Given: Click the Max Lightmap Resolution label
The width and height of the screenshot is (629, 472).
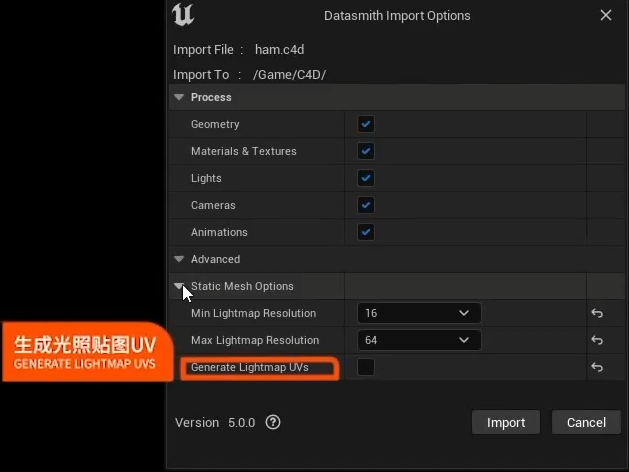Looking at the screenshot, I should [x=255, y=340].
